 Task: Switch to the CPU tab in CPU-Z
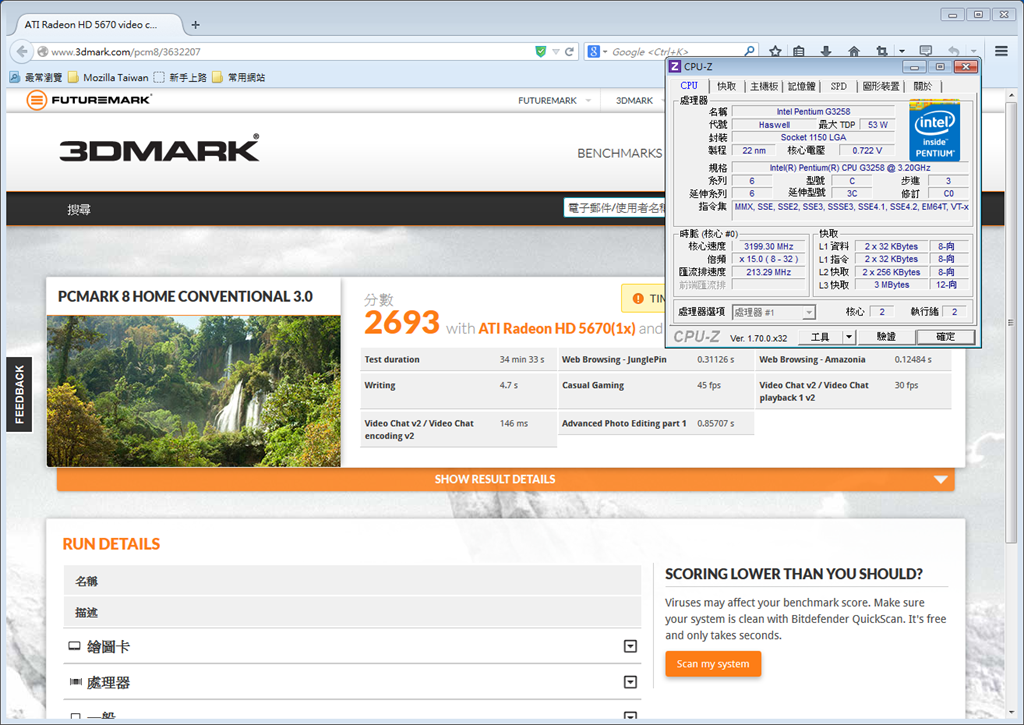(x=689, y=86)
